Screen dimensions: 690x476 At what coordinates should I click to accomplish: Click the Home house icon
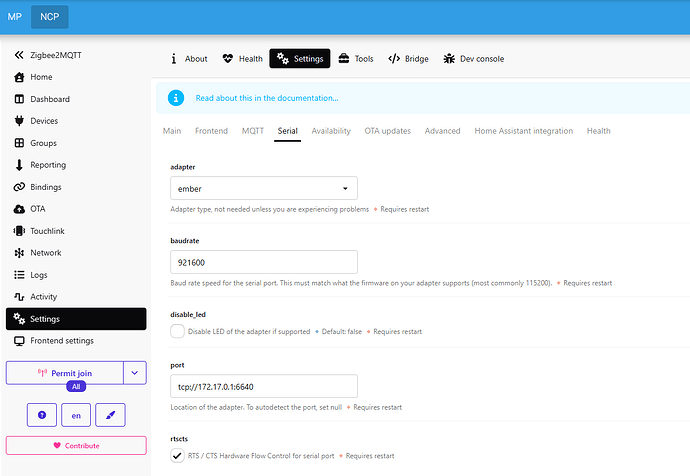(19, 77)
